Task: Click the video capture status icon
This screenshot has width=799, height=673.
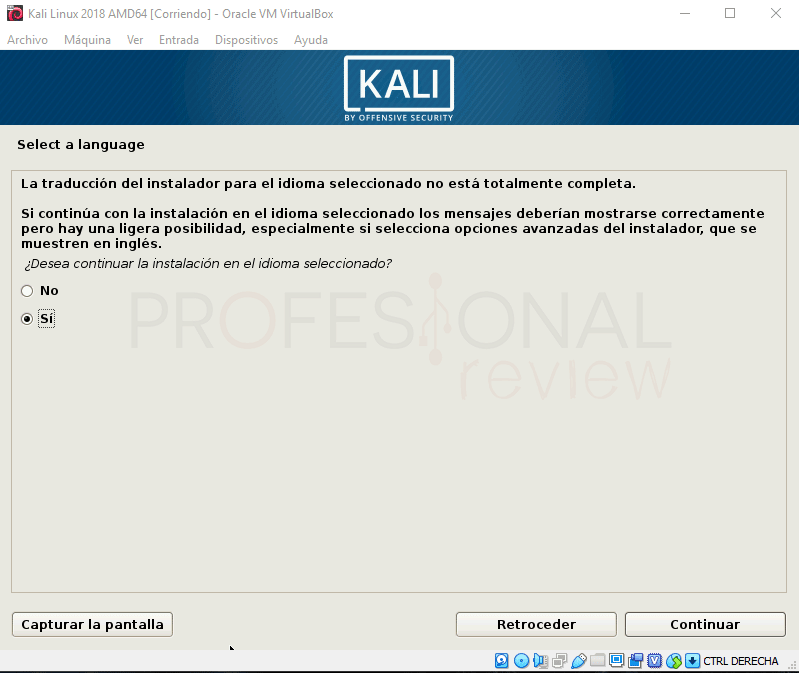Action: (x=635, y=661)
